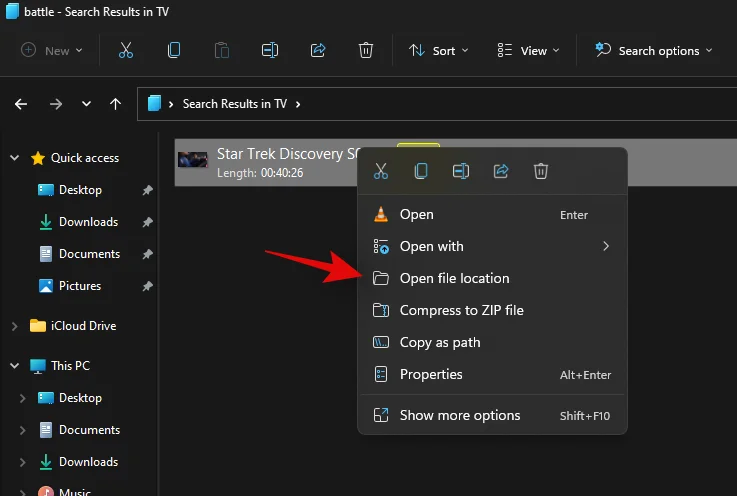Click the Delete trash icon in the top toolbar
The height and width of the screenshot is (496, 737).
tap(366, 50)
